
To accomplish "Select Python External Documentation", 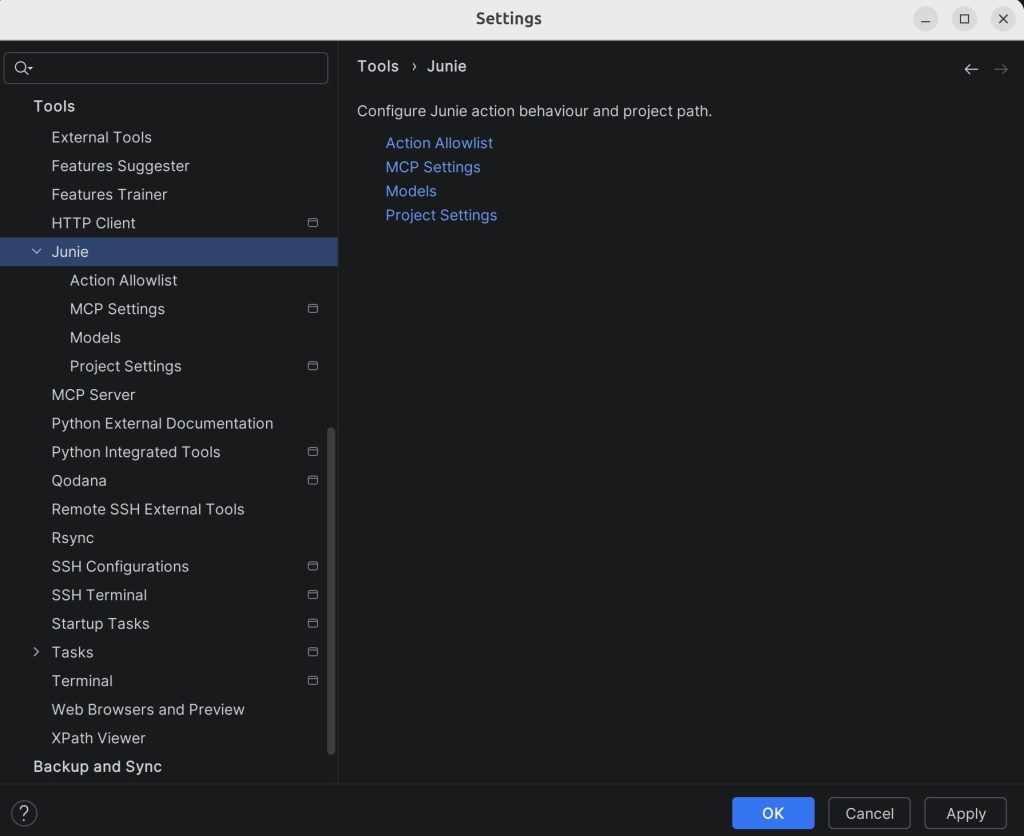I will point(168,423).
